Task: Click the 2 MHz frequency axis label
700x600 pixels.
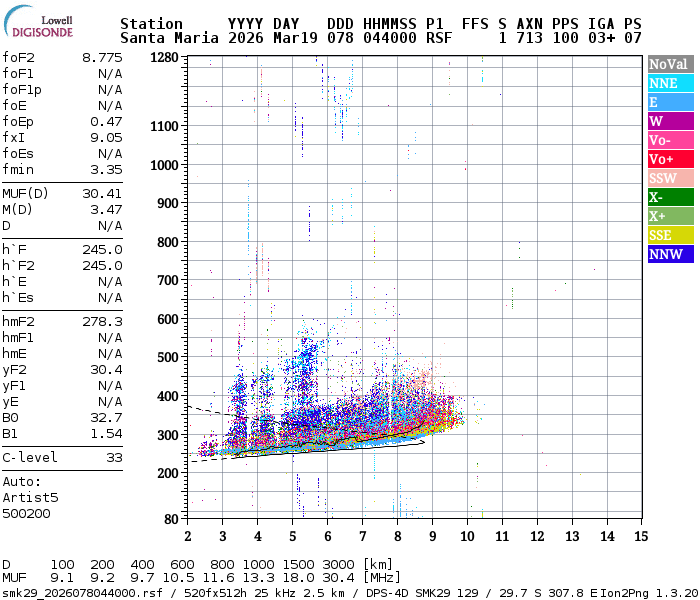Action: coord(188,536)
